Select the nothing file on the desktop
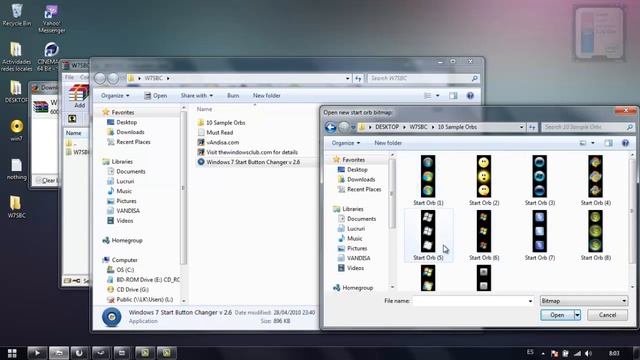This screenshot has width=640, height=360. [x=16, y=169]
